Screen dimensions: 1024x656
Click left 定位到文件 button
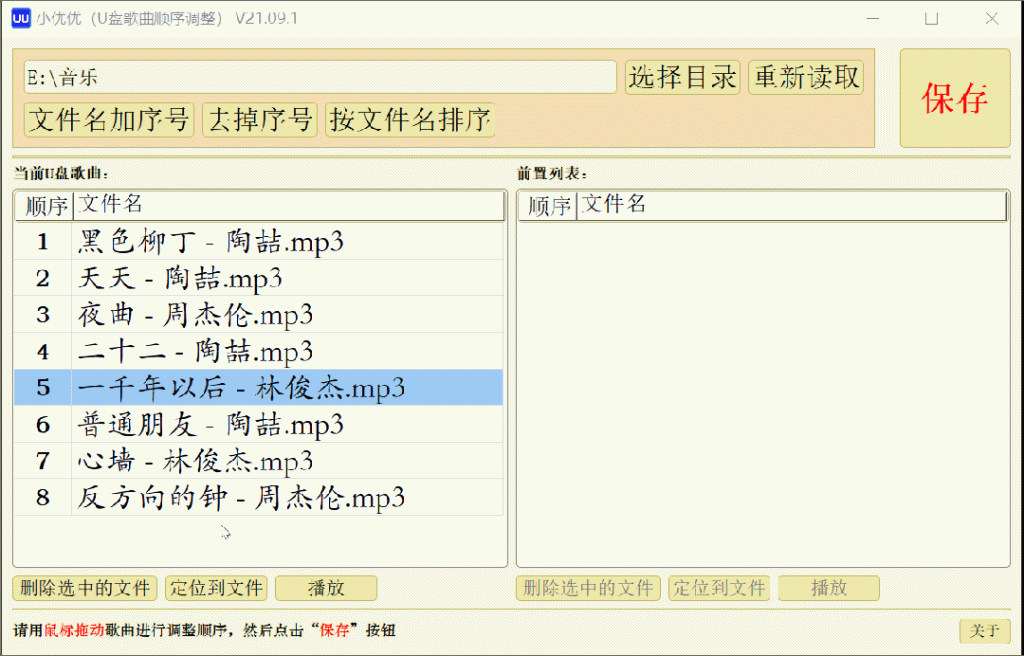pos(216,588)
